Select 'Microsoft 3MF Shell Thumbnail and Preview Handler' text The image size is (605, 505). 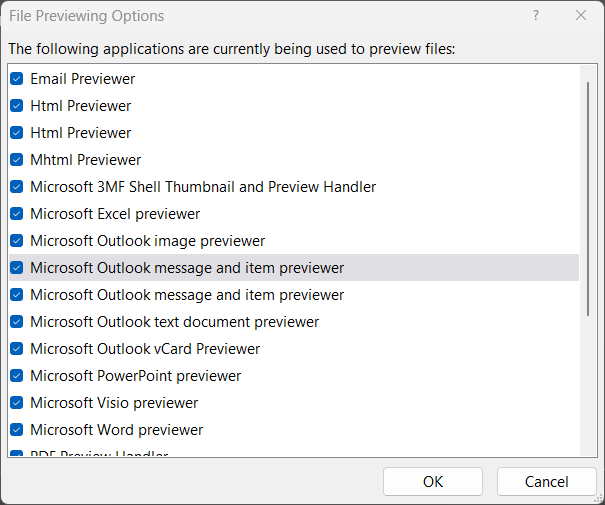point(203,187)
